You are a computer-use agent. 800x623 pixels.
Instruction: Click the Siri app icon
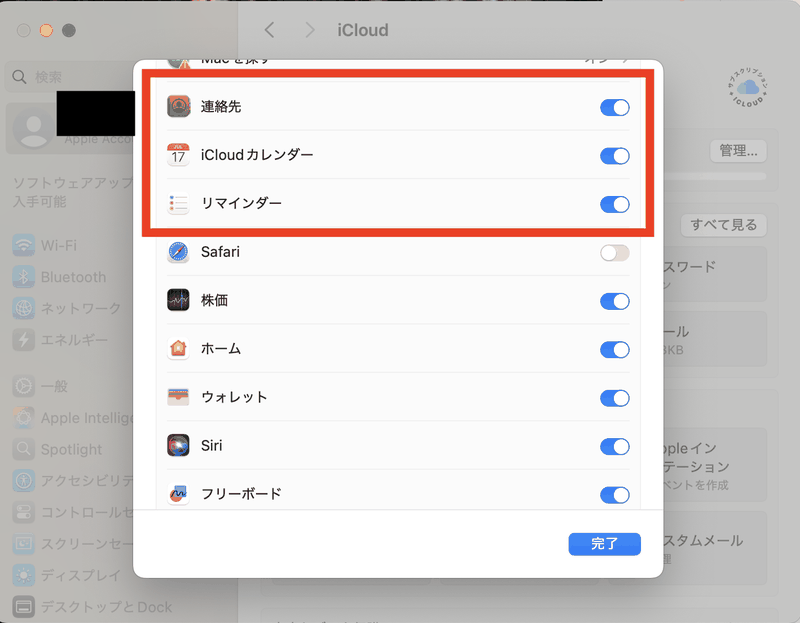[179, 445]
